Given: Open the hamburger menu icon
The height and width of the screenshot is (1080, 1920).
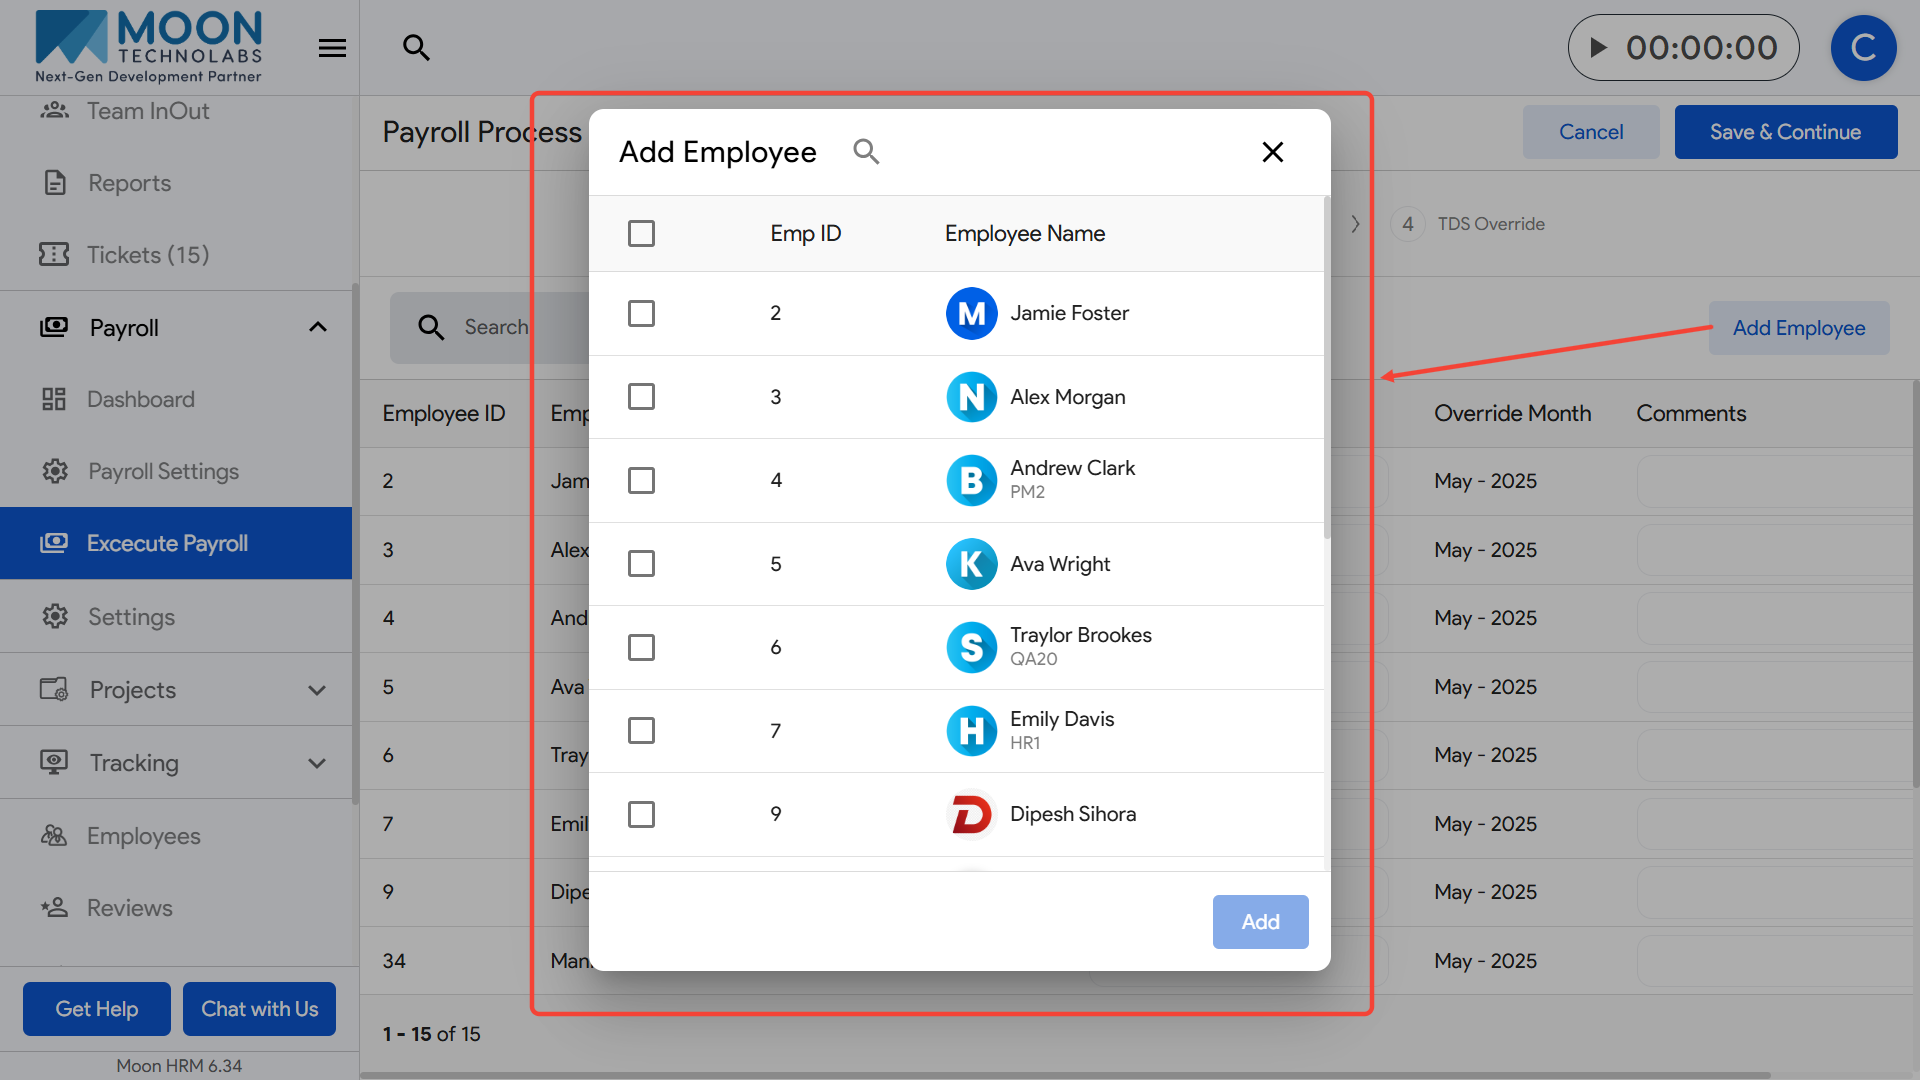Looking at the screenshot, I should pyautogui.click(x=332, y=48).
